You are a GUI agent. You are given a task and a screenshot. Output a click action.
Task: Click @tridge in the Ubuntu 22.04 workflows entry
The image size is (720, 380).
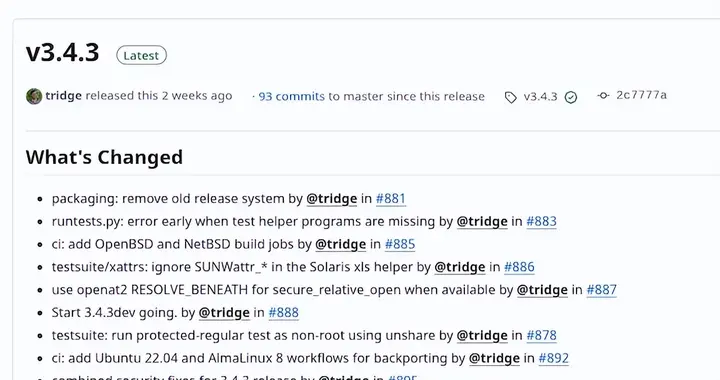tap(494, 358)
